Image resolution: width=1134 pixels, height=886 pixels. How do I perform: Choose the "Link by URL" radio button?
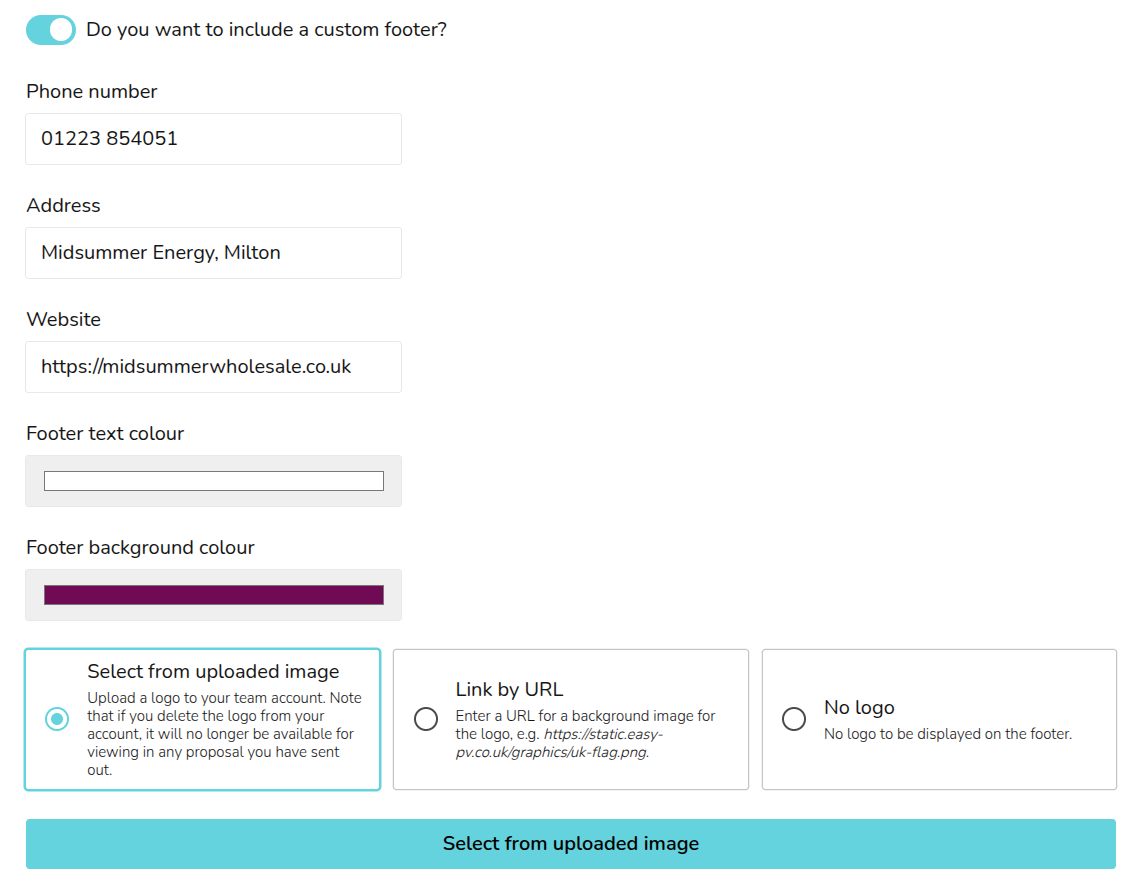pyautogui.click(x=426, y=719)
